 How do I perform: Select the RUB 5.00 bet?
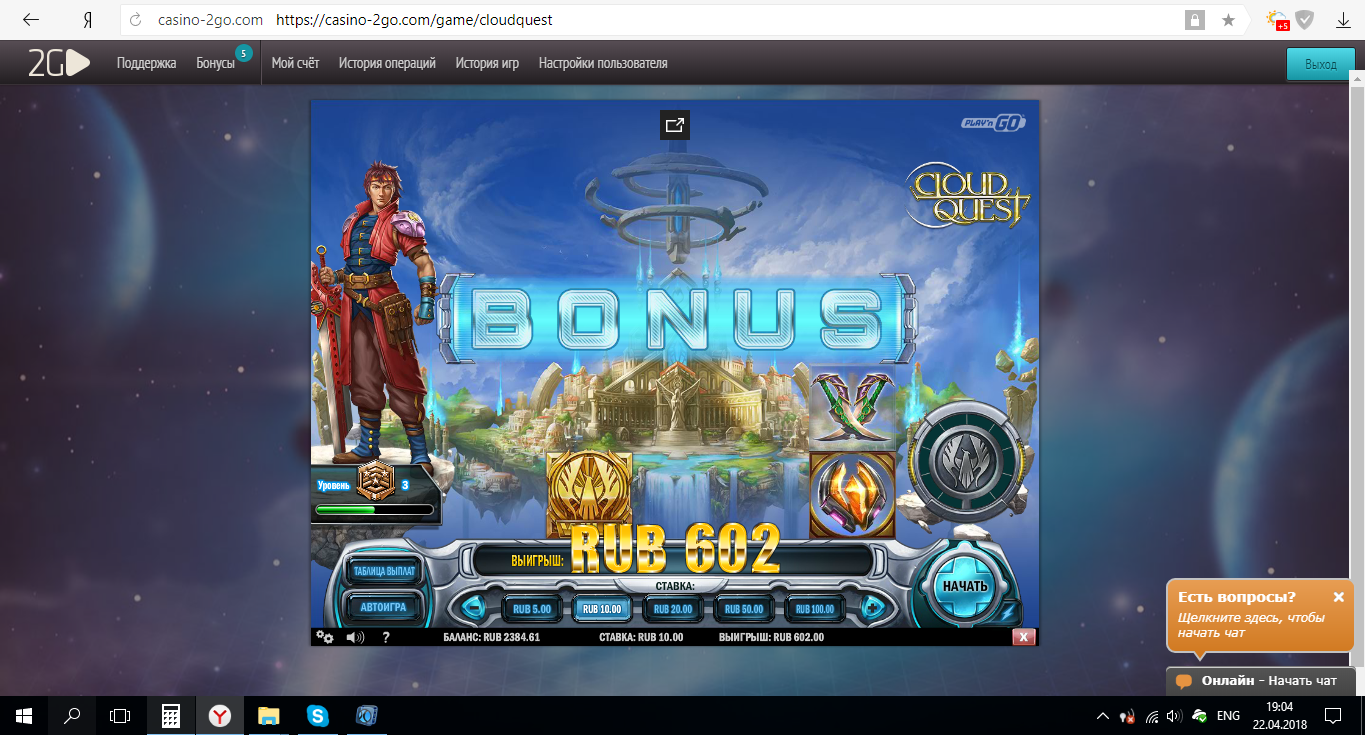click(532, 608)
